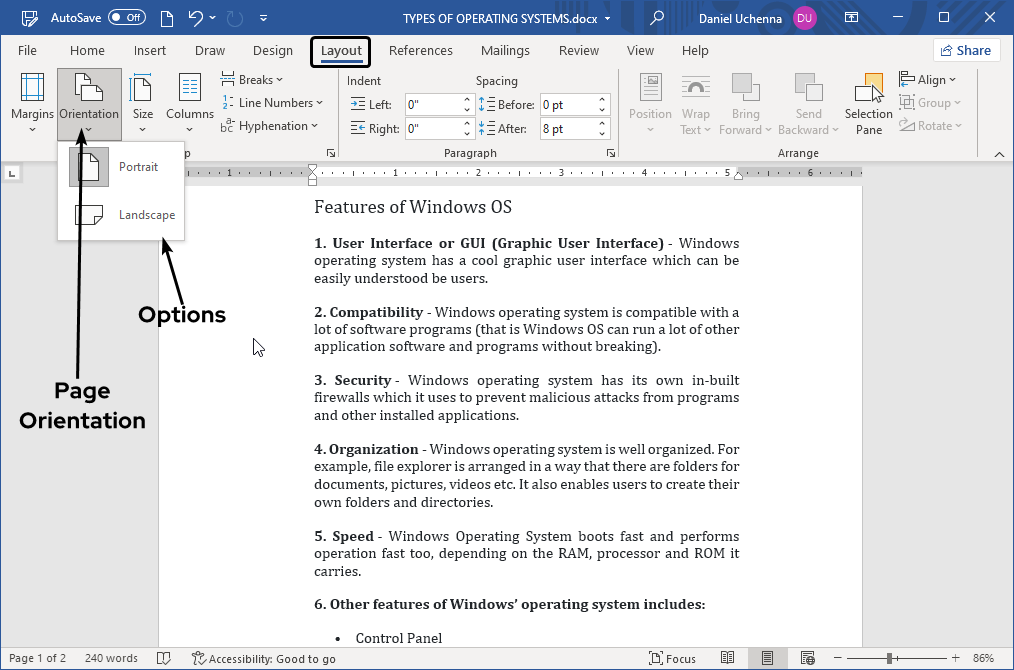This screenshot has width=1014, height=670.
Task: Switch to Web Layout view in status bar
Action: click(x=808, y=657)
